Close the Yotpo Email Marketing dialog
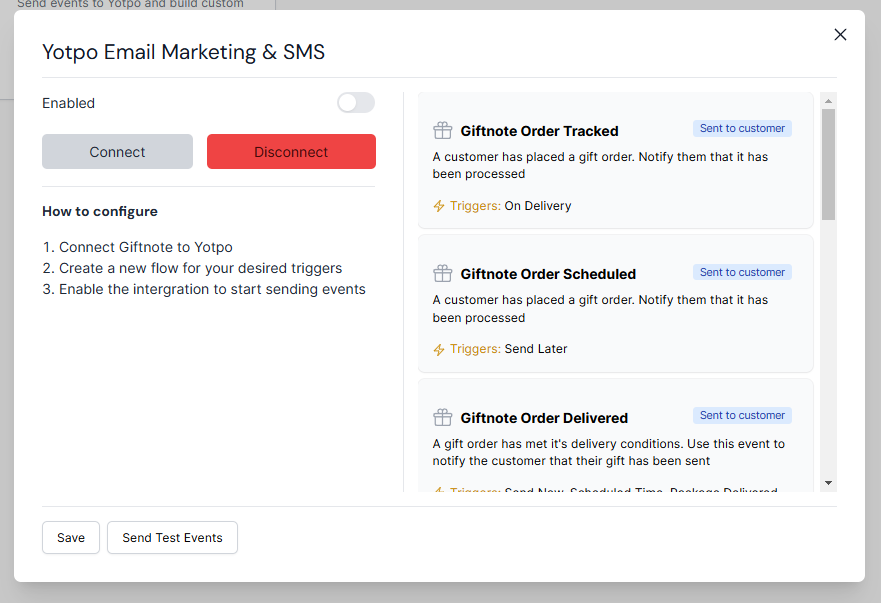The width and height of the screenshot is (881, 603). pyautogui.click(x=840, y=35)
